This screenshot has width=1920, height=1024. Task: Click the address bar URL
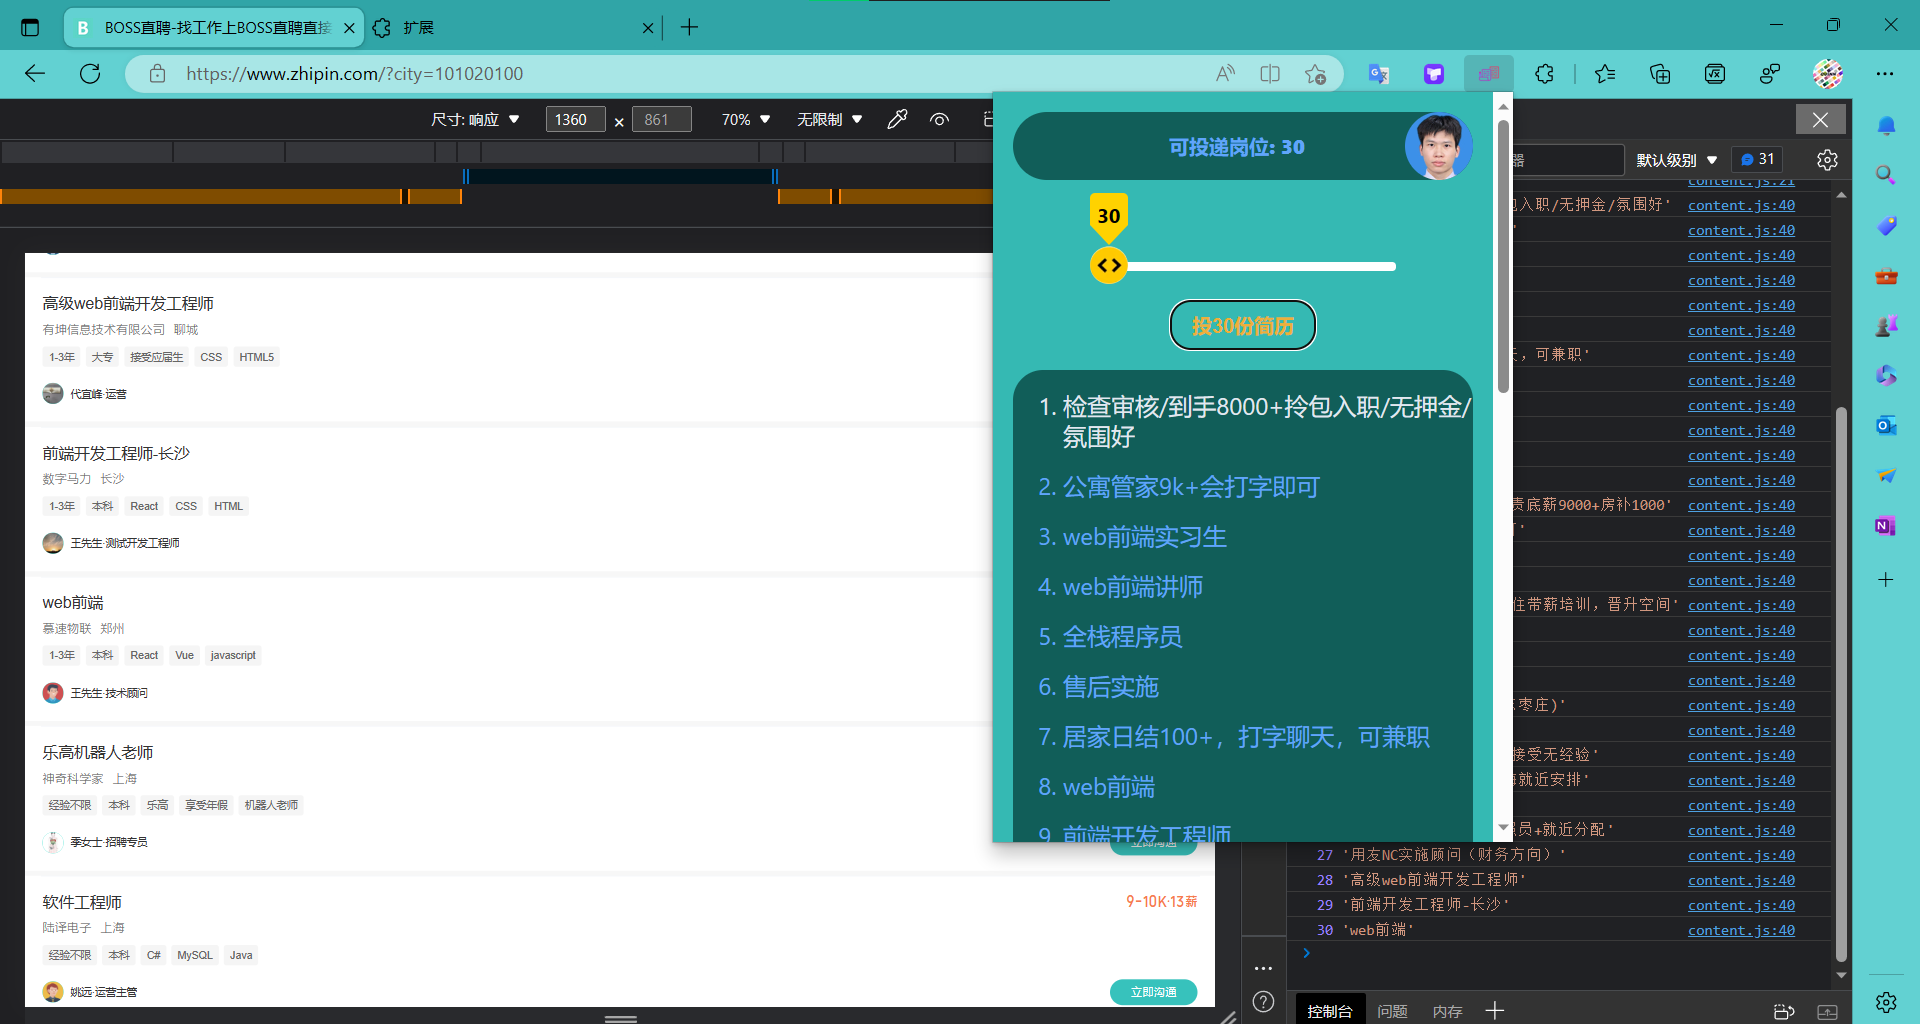point(355,73)
